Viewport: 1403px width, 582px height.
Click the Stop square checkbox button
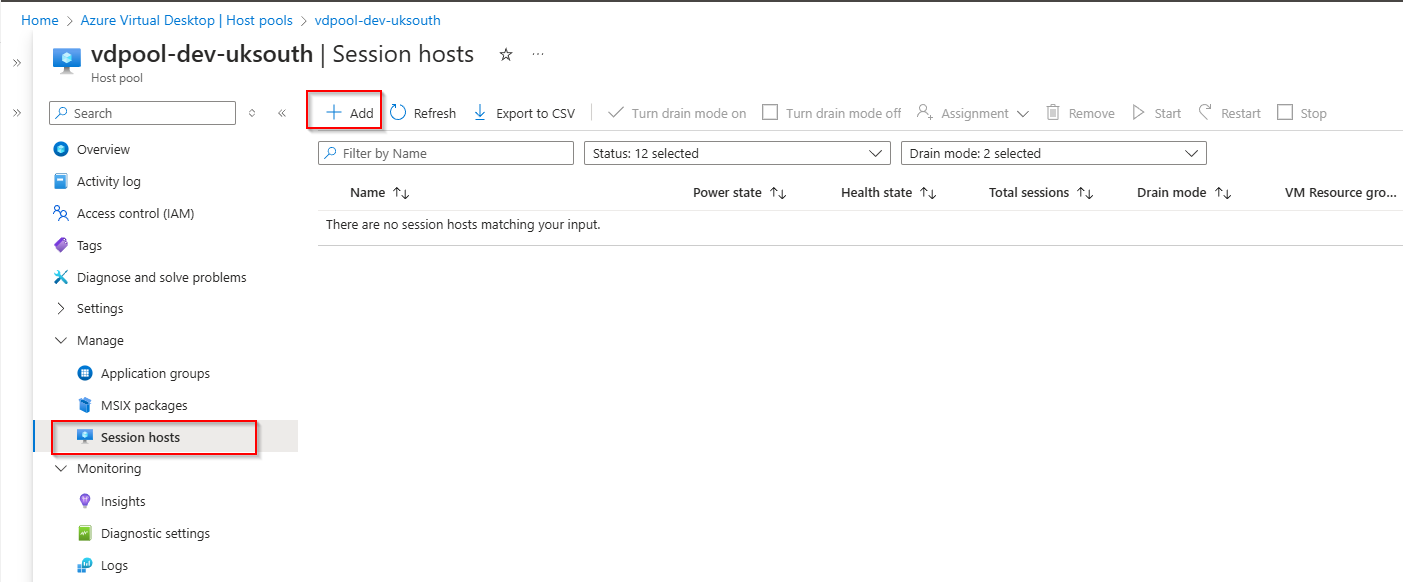(x=1285, y=113)
